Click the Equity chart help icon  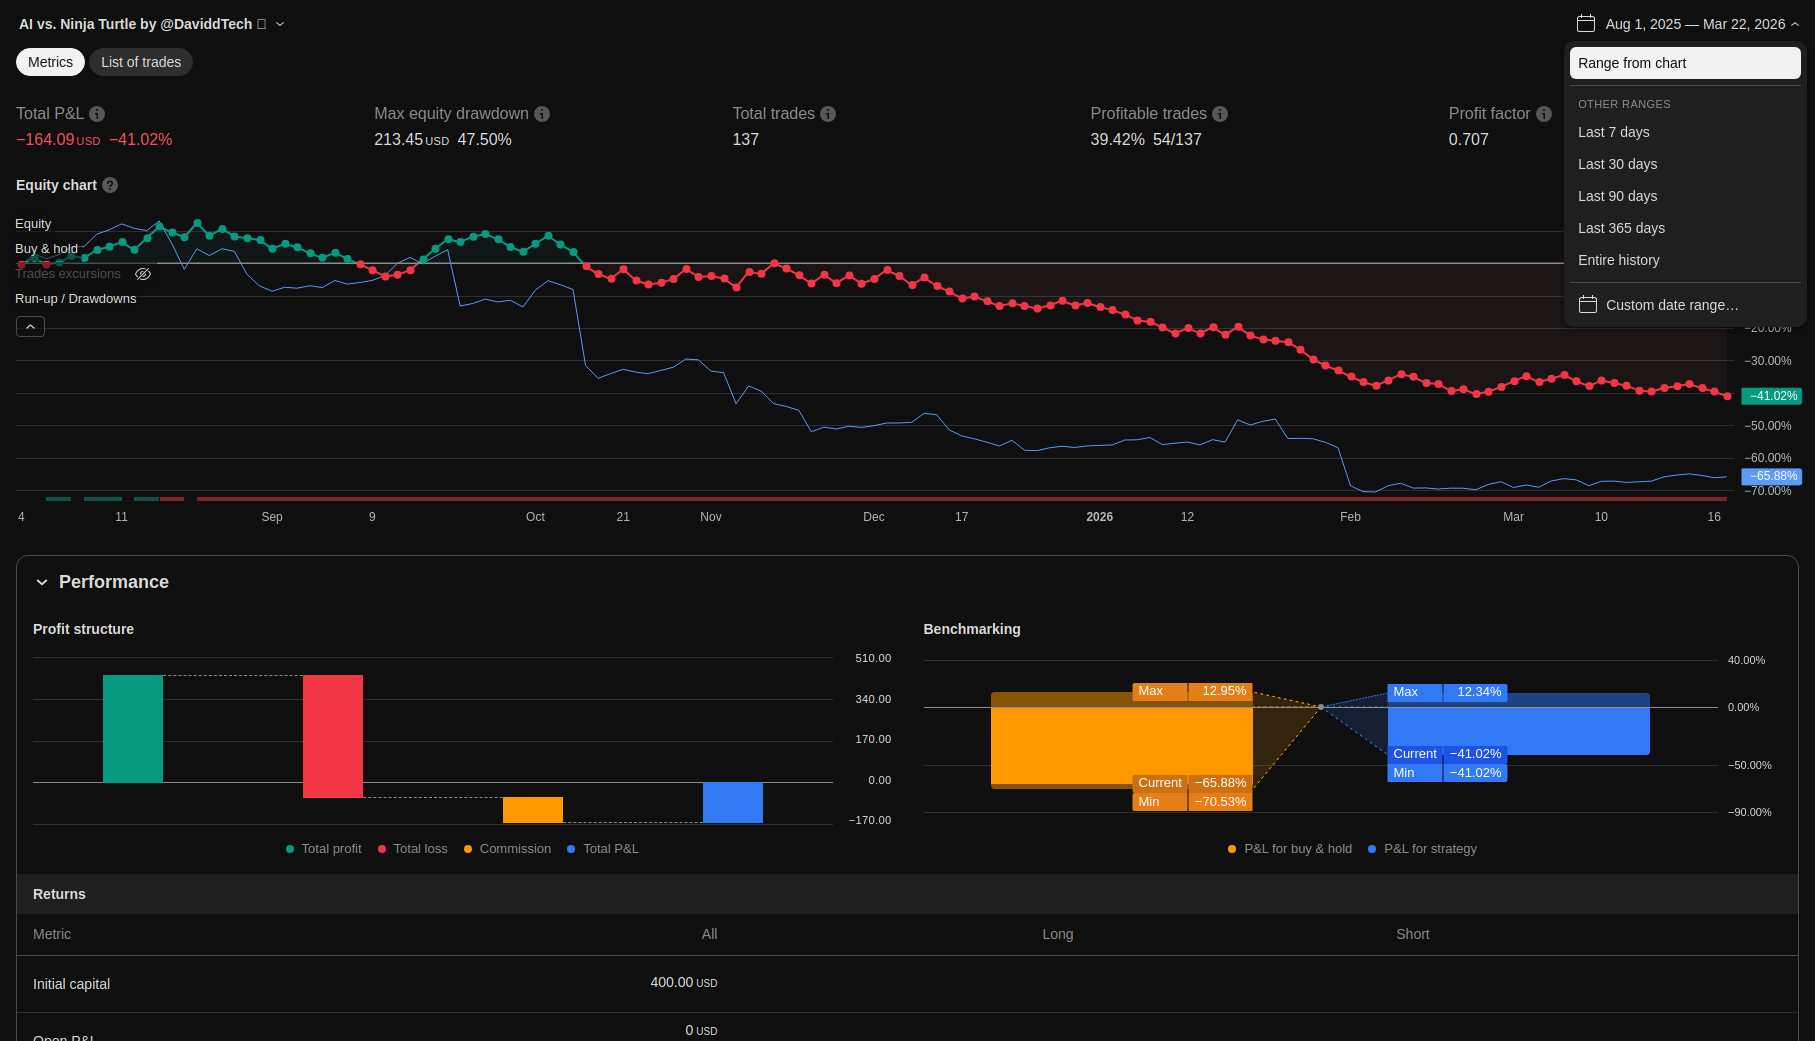(110, 185)
